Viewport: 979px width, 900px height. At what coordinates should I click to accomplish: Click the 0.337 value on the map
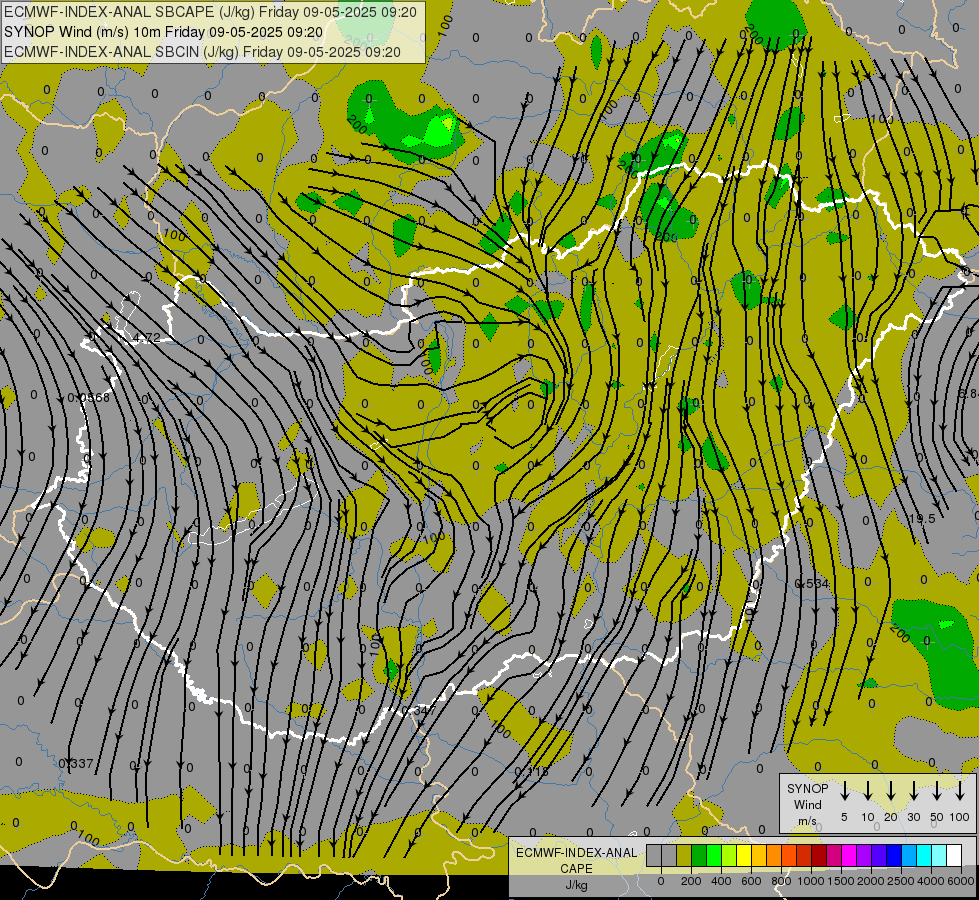coord(76,763)
